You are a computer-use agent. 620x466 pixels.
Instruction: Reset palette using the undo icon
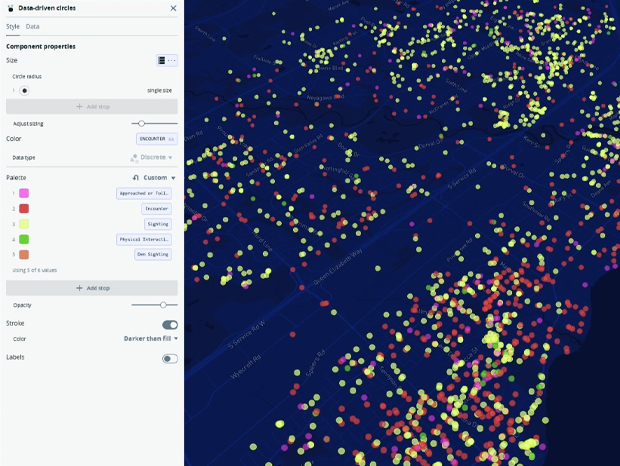click(136, 178)
